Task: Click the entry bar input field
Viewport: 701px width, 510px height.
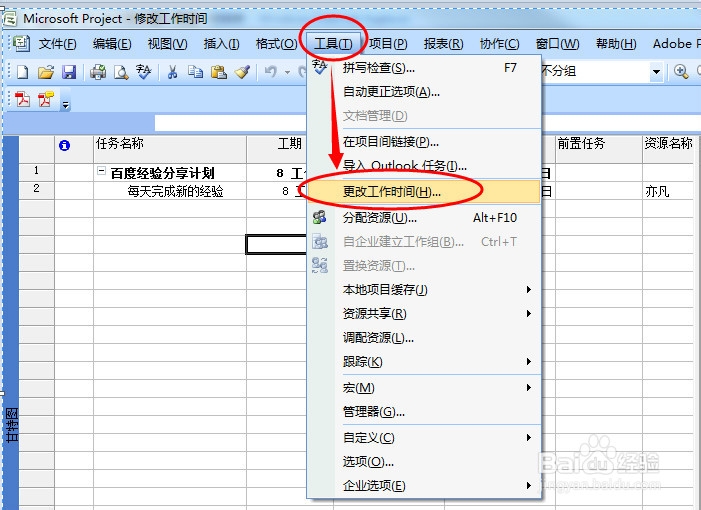Action: pyautogui.click(x=230, y=123)
